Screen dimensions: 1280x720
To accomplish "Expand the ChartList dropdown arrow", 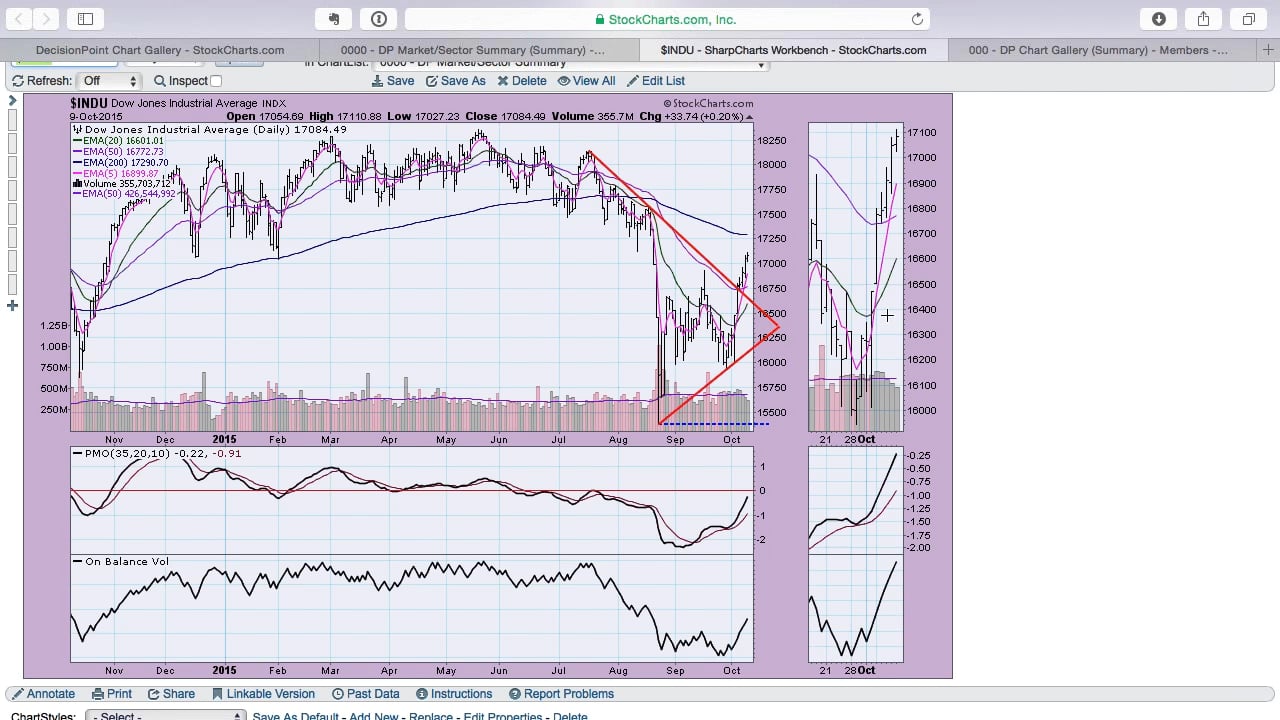I will click(x=762, y=65).
